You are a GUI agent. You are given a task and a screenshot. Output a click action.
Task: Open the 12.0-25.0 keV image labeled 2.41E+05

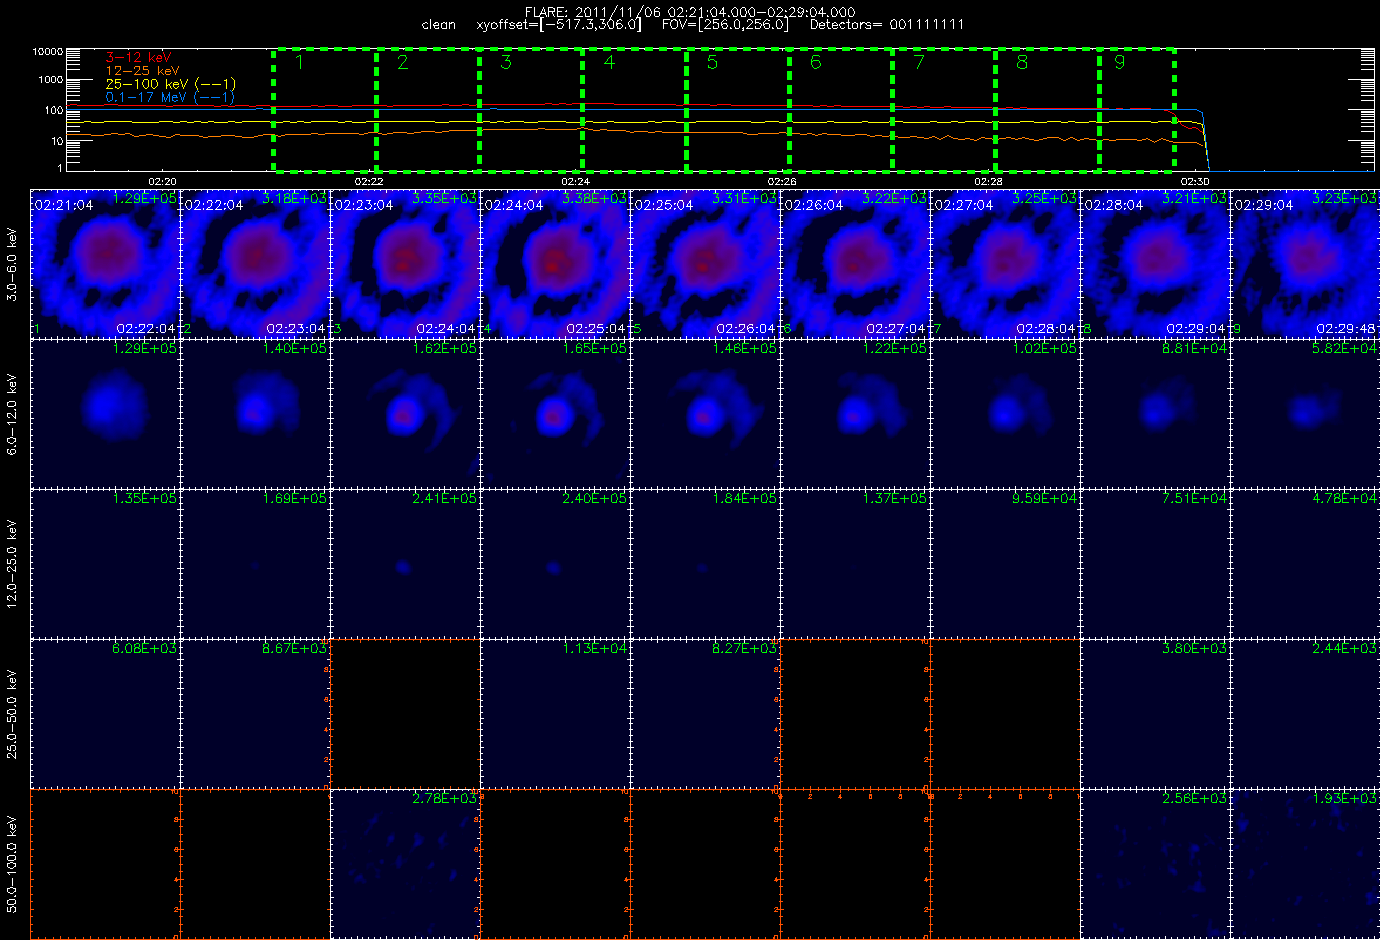tap(405, 563)
